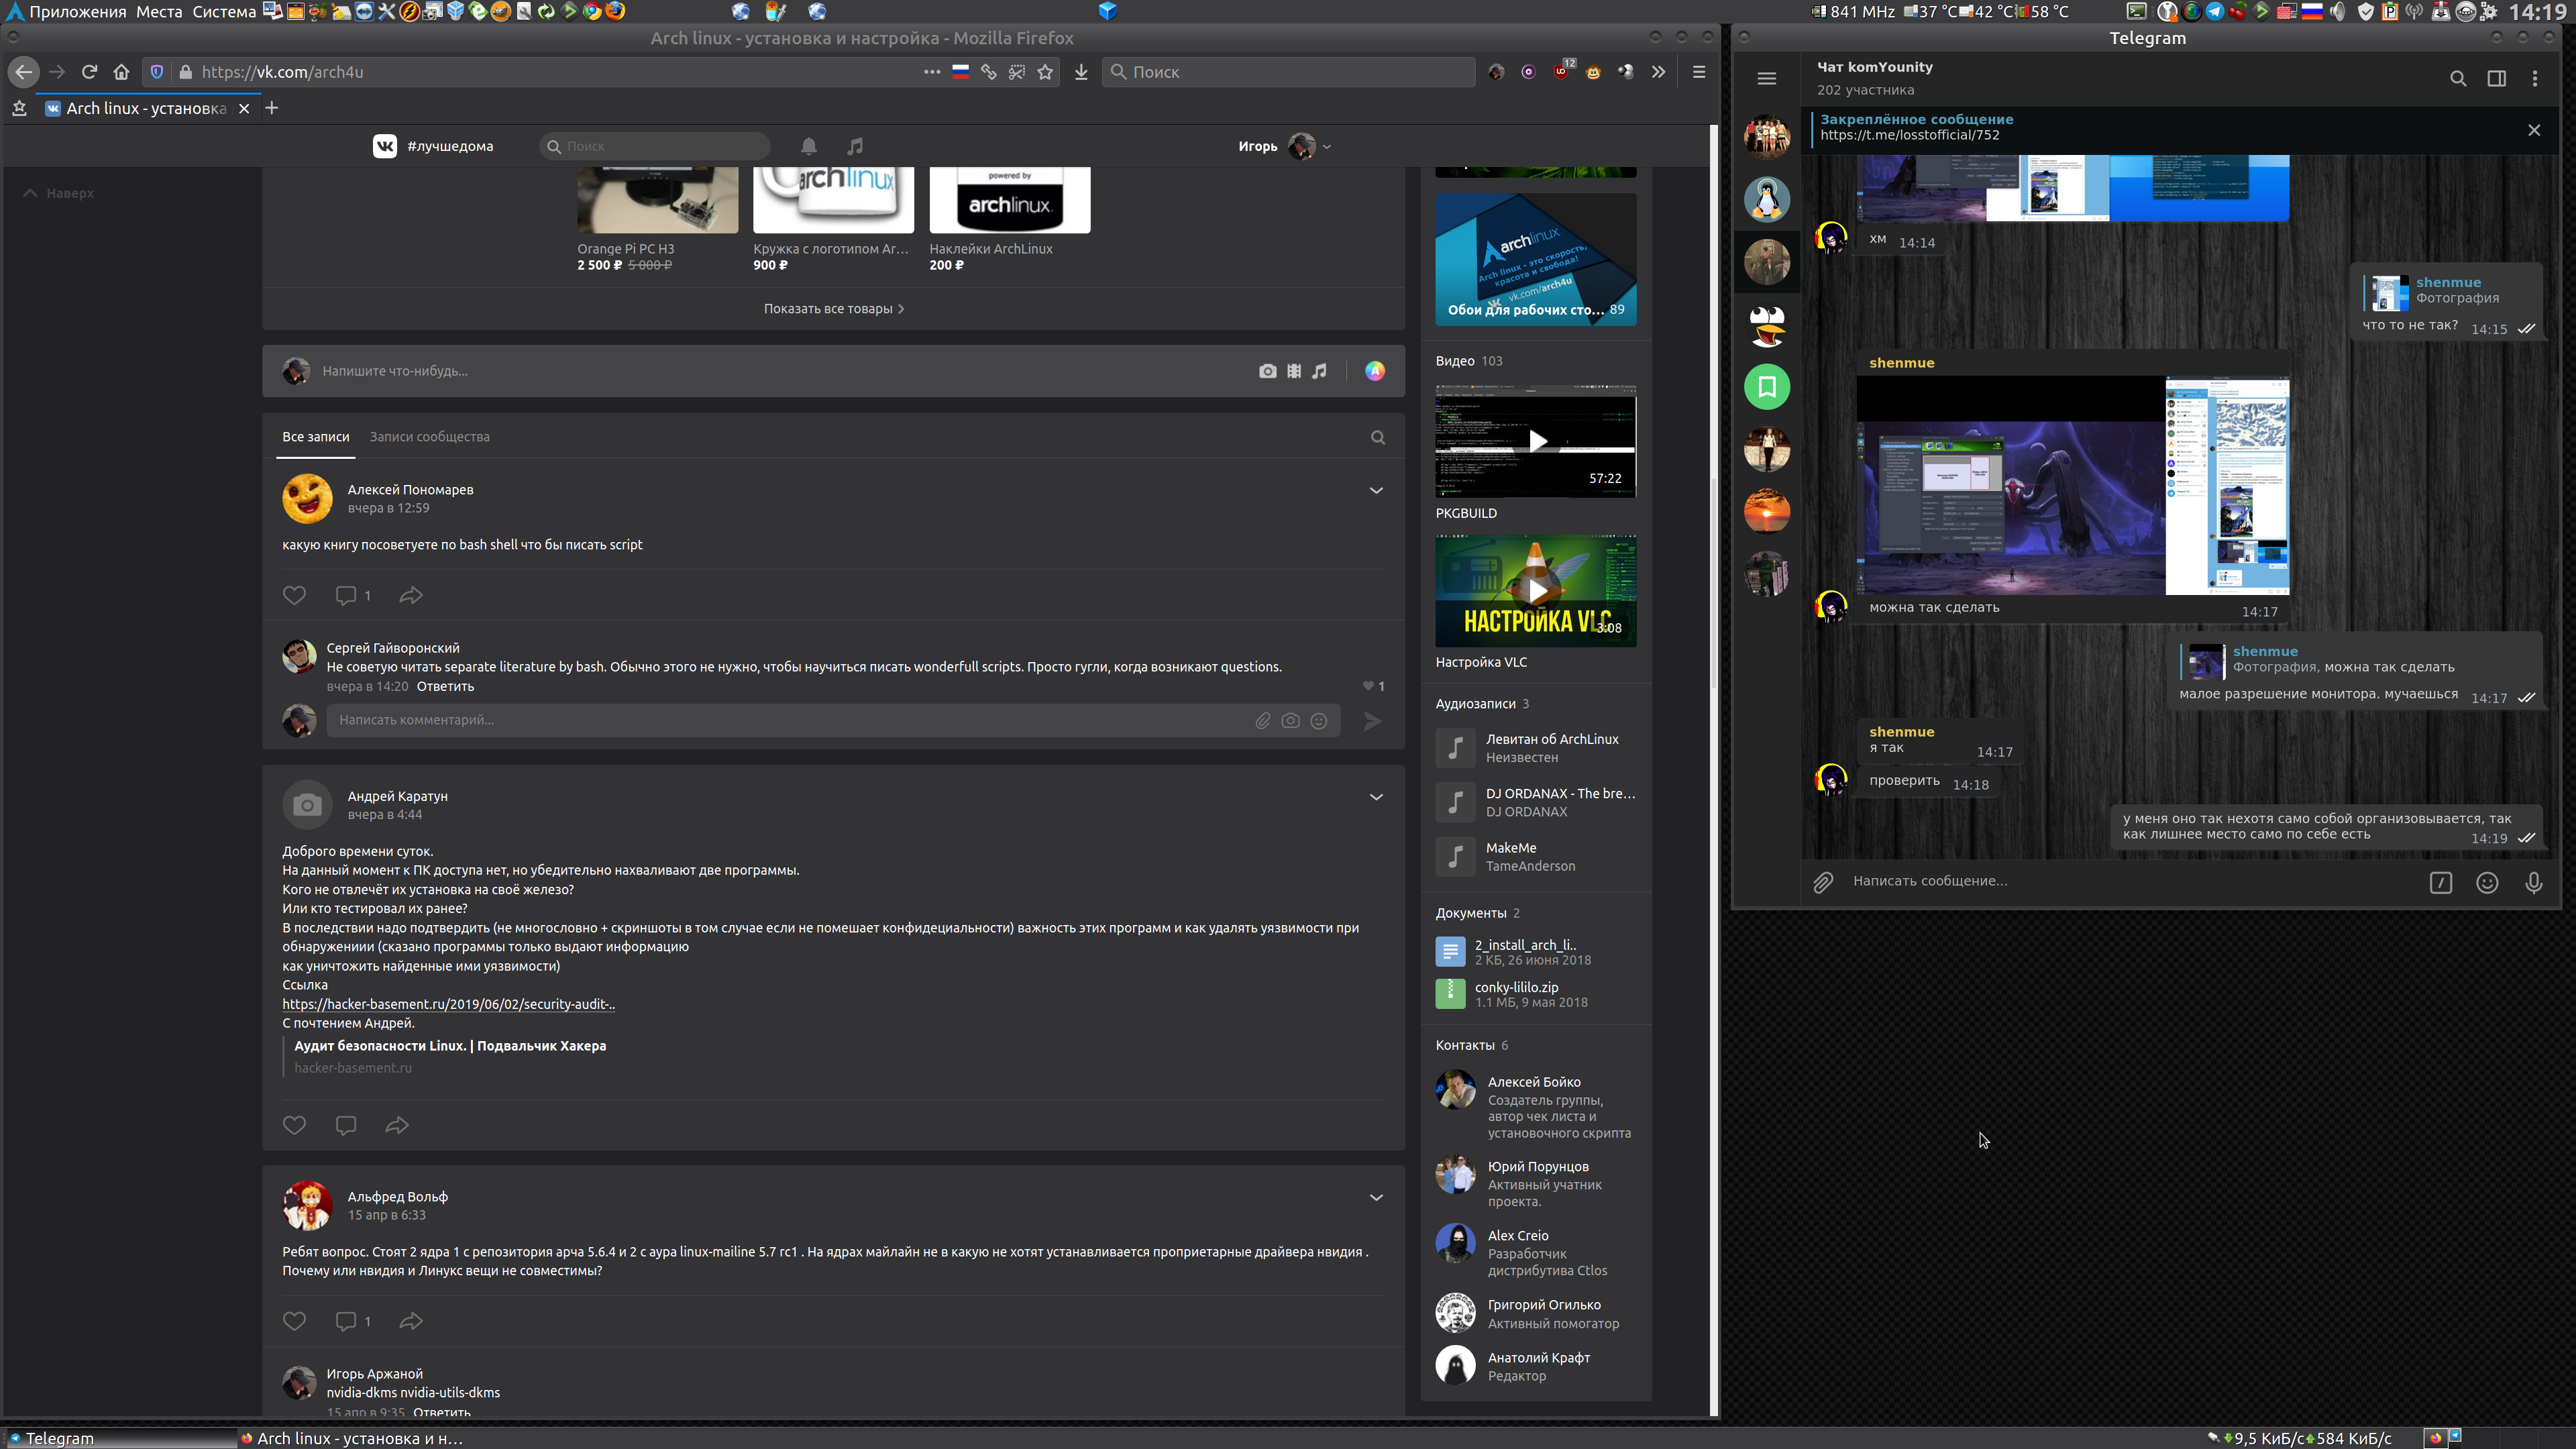Viewport: 2576px width, 1449px height.
Task: Open conky-lililo.zip document
Action: click(x=1516, y=988)
